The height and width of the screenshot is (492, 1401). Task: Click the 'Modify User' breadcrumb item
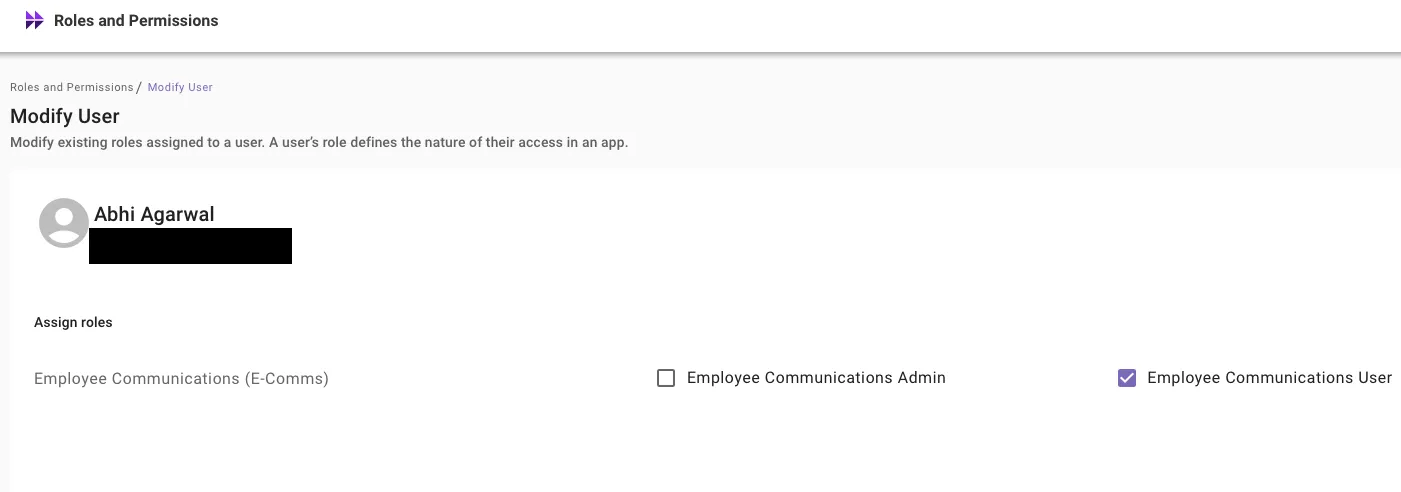pyautogui.click(x=180, y=87)
